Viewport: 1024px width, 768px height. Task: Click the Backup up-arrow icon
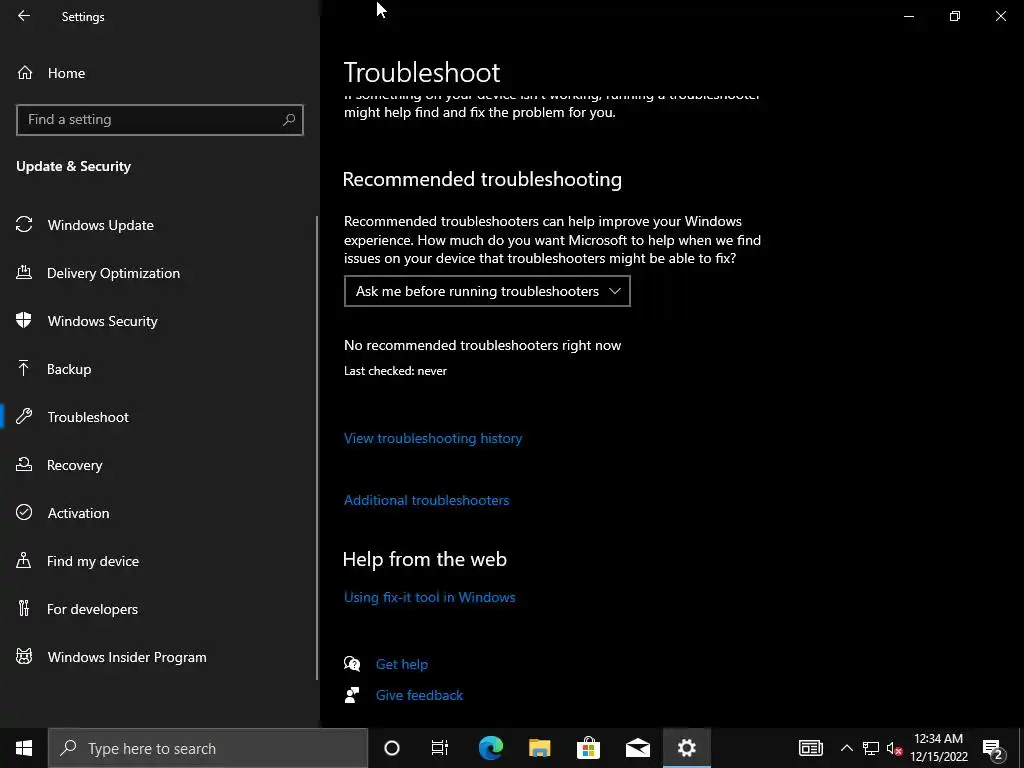pyautogui.click(x=24, y=368)
